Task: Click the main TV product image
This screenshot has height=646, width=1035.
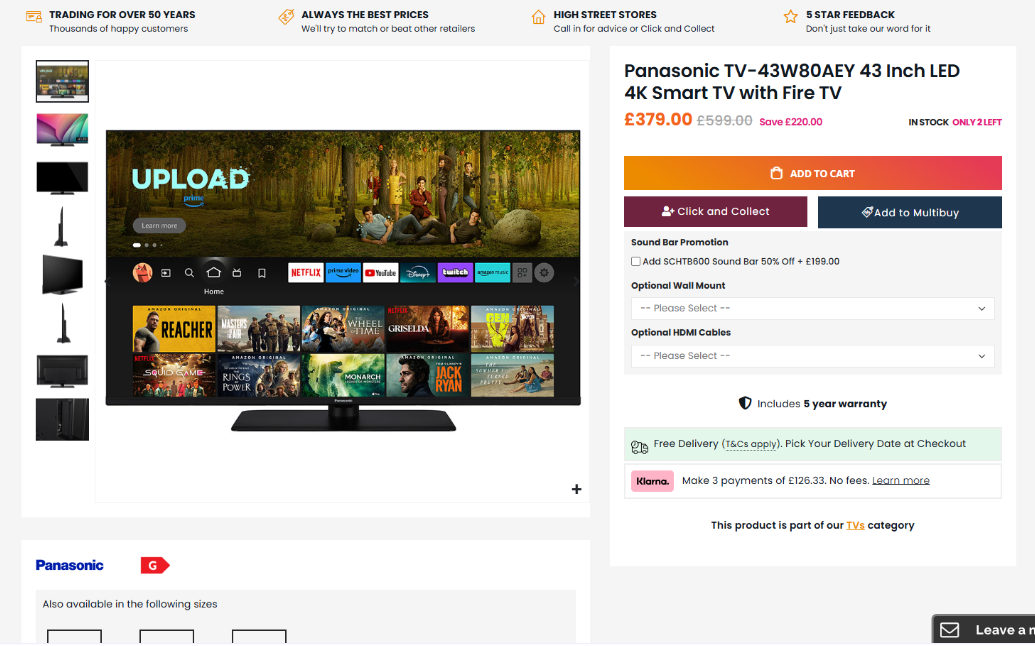Action: 343,280
